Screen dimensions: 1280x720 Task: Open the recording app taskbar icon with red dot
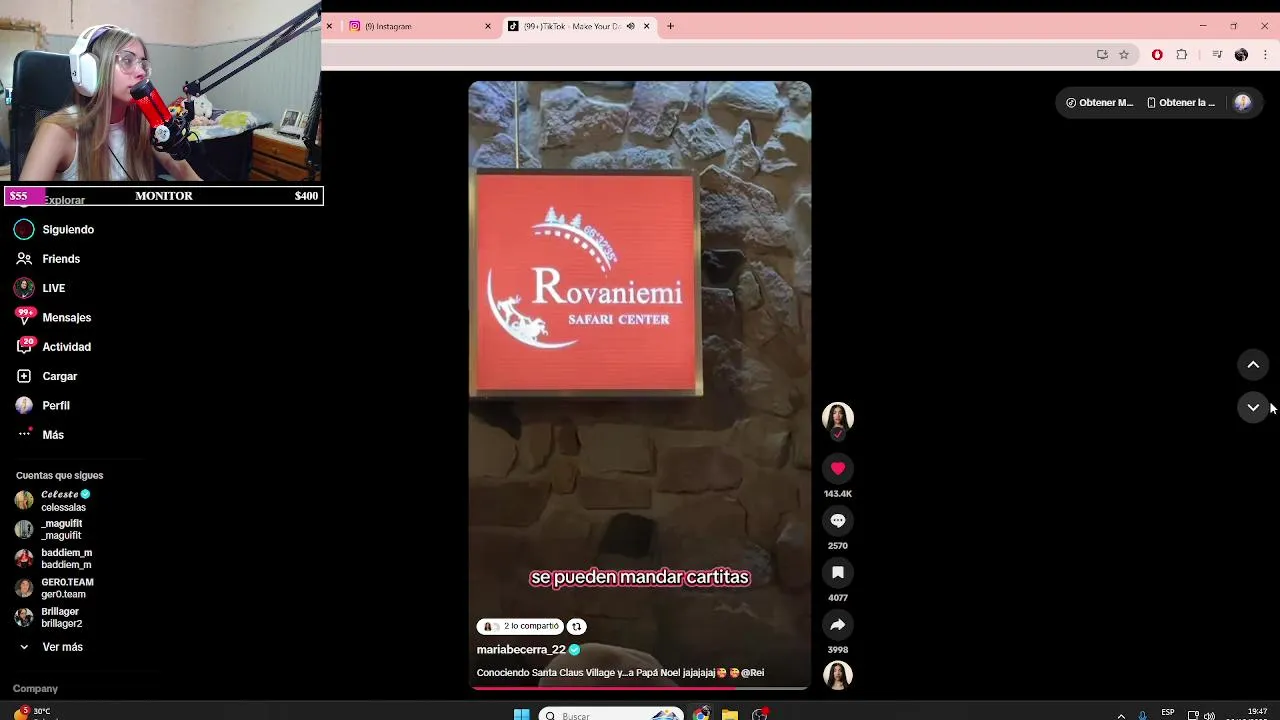tap(760, 714)
